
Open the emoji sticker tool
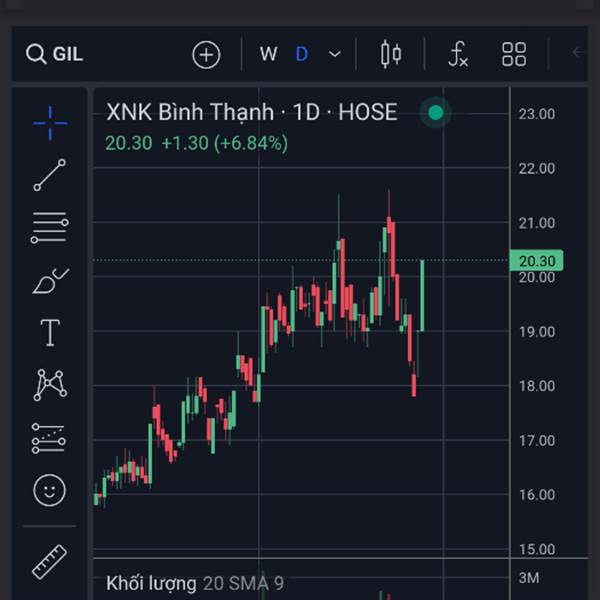click(49, 490)
